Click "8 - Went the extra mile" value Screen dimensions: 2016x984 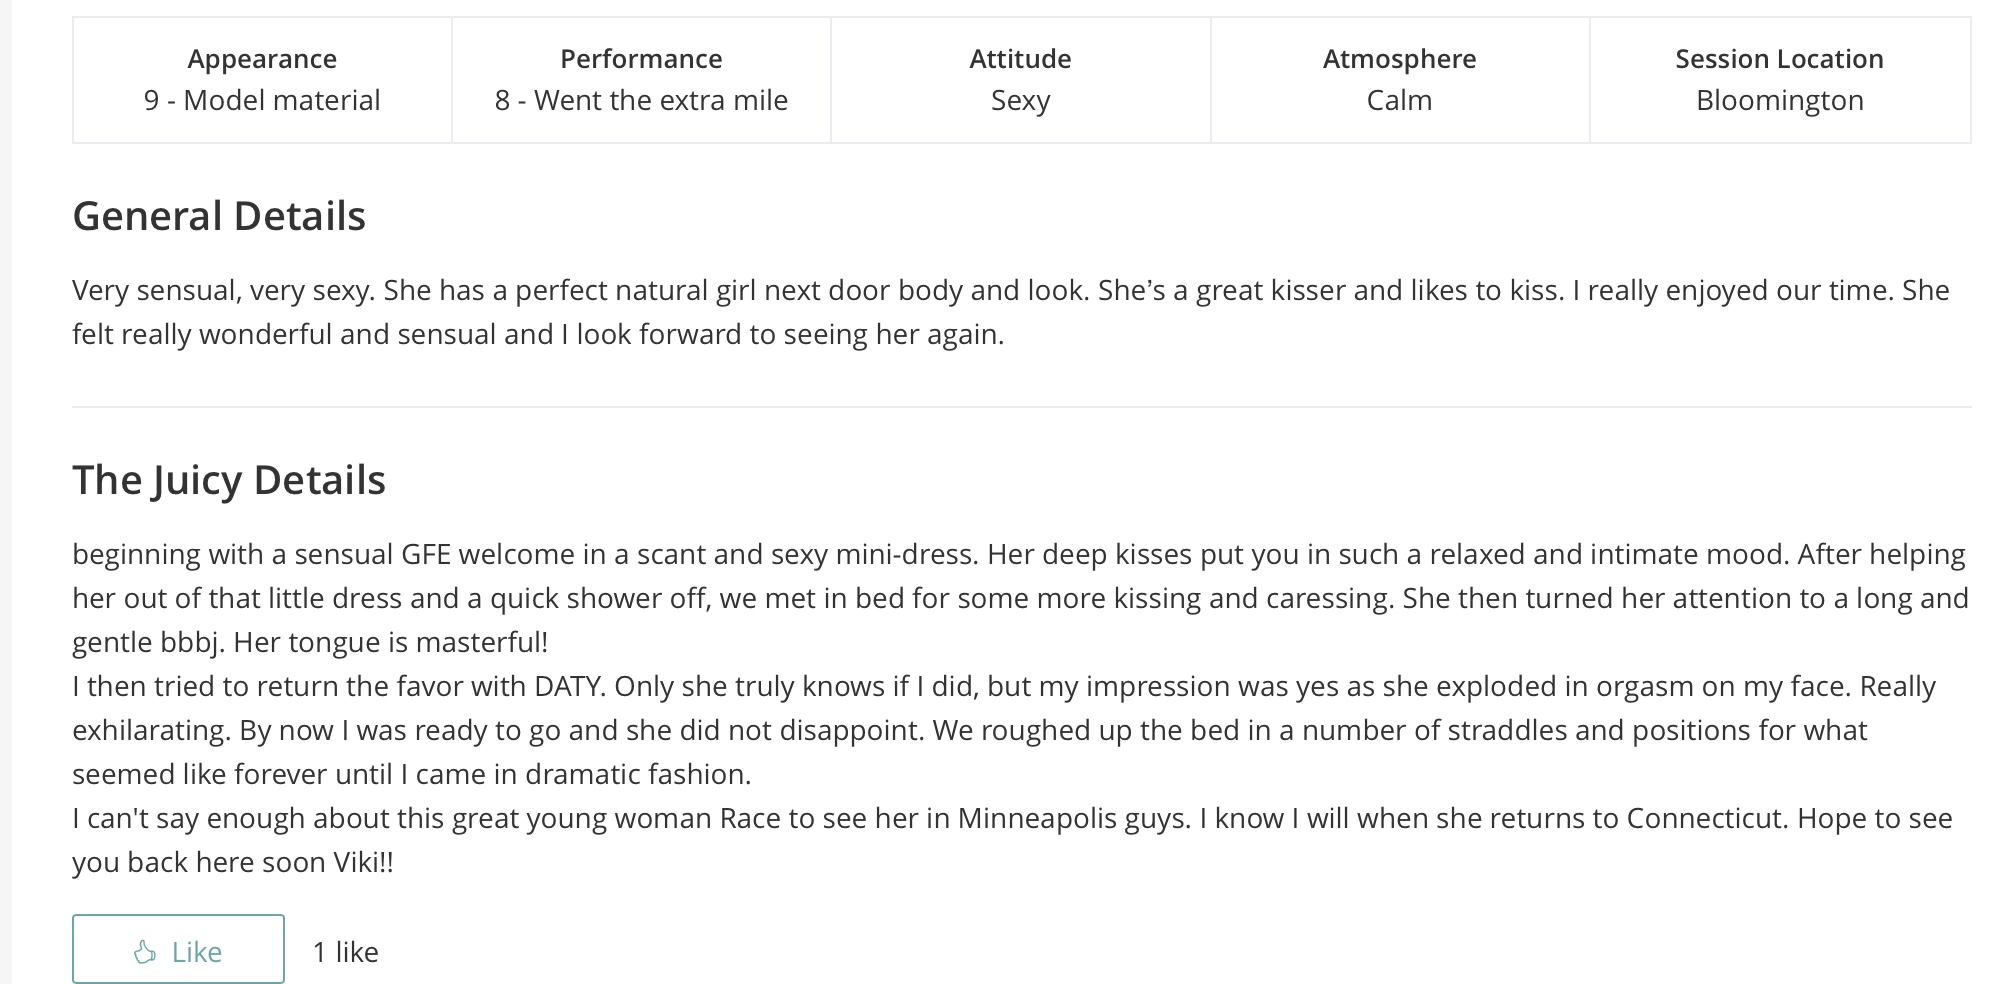(641, 100)
